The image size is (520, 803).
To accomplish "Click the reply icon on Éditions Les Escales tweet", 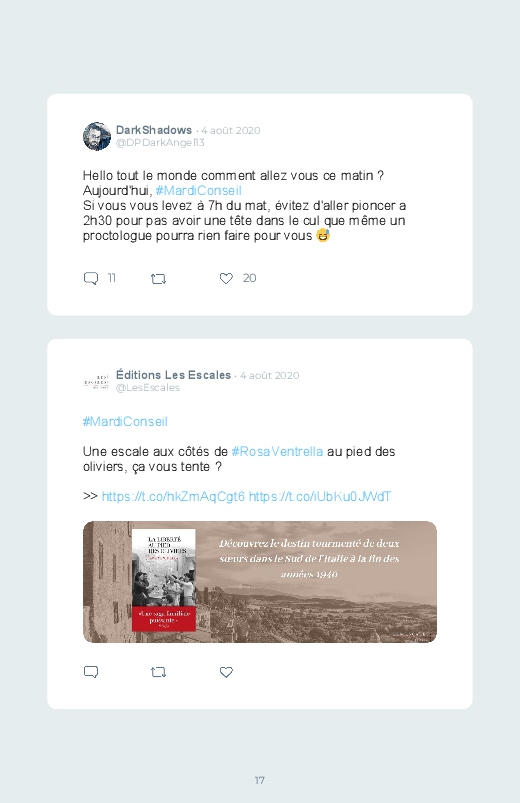I will tap(91, 672).
